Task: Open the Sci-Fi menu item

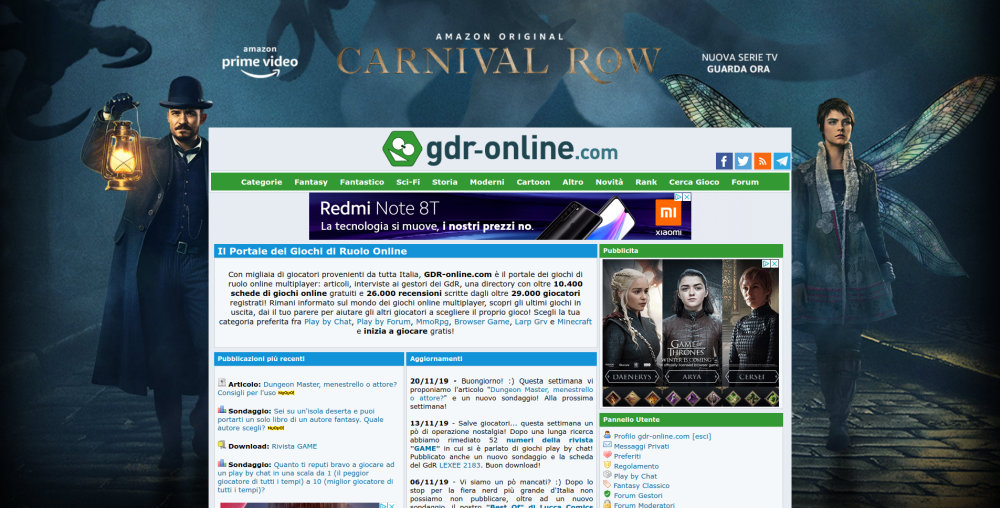Action: pos(408,182)
